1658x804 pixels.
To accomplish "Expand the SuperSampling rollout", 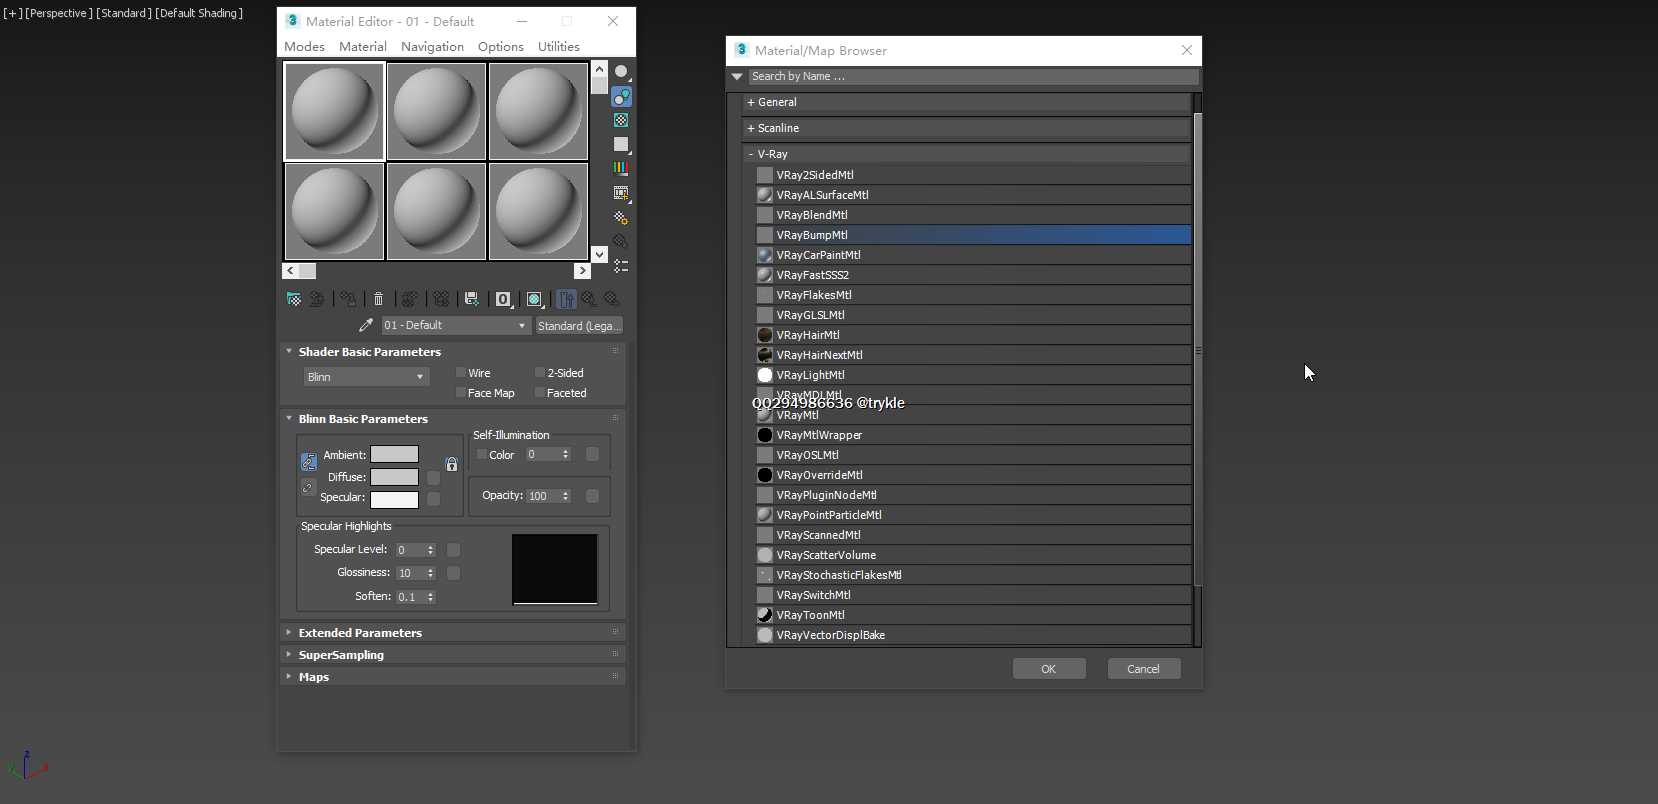I will click(341, 655).
